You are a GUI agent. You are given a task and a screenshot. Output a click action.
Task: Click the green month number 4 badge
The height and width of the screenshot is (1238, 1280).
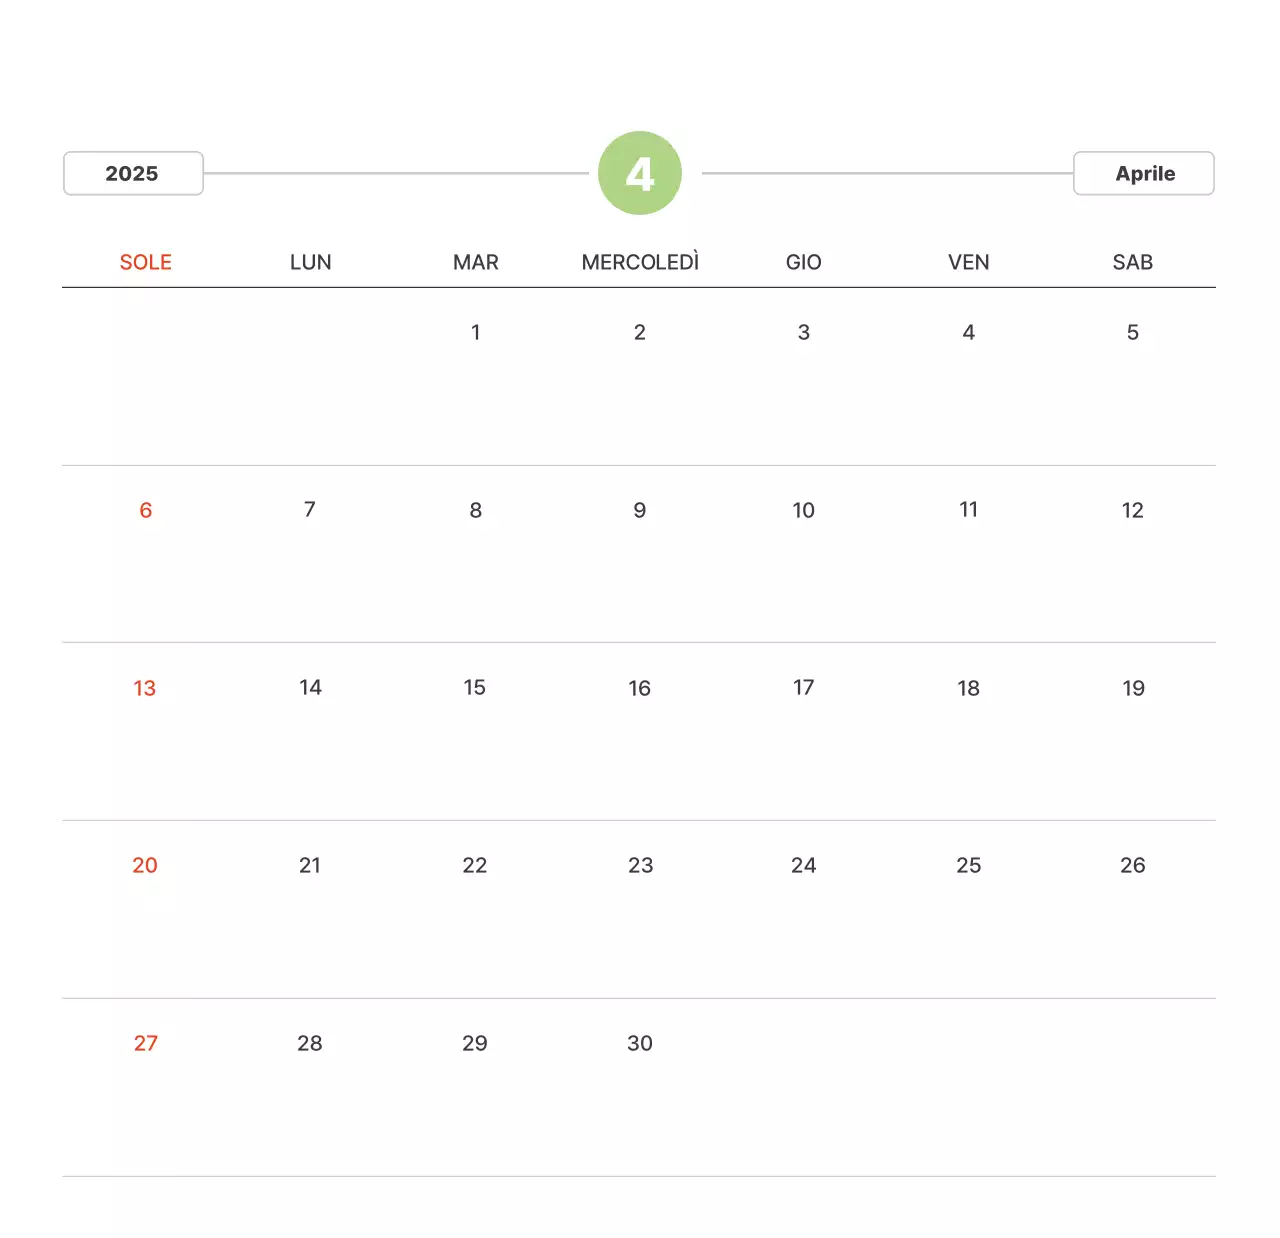click(640, 173)
